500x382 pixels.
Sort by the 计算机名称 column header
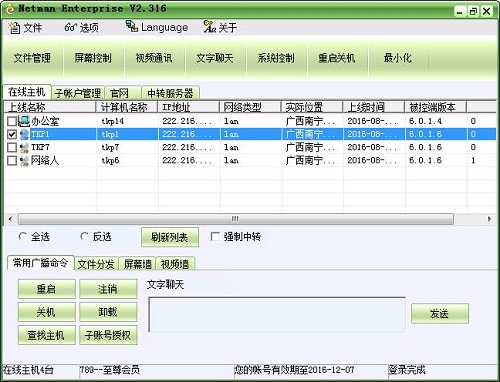point(127,107)
